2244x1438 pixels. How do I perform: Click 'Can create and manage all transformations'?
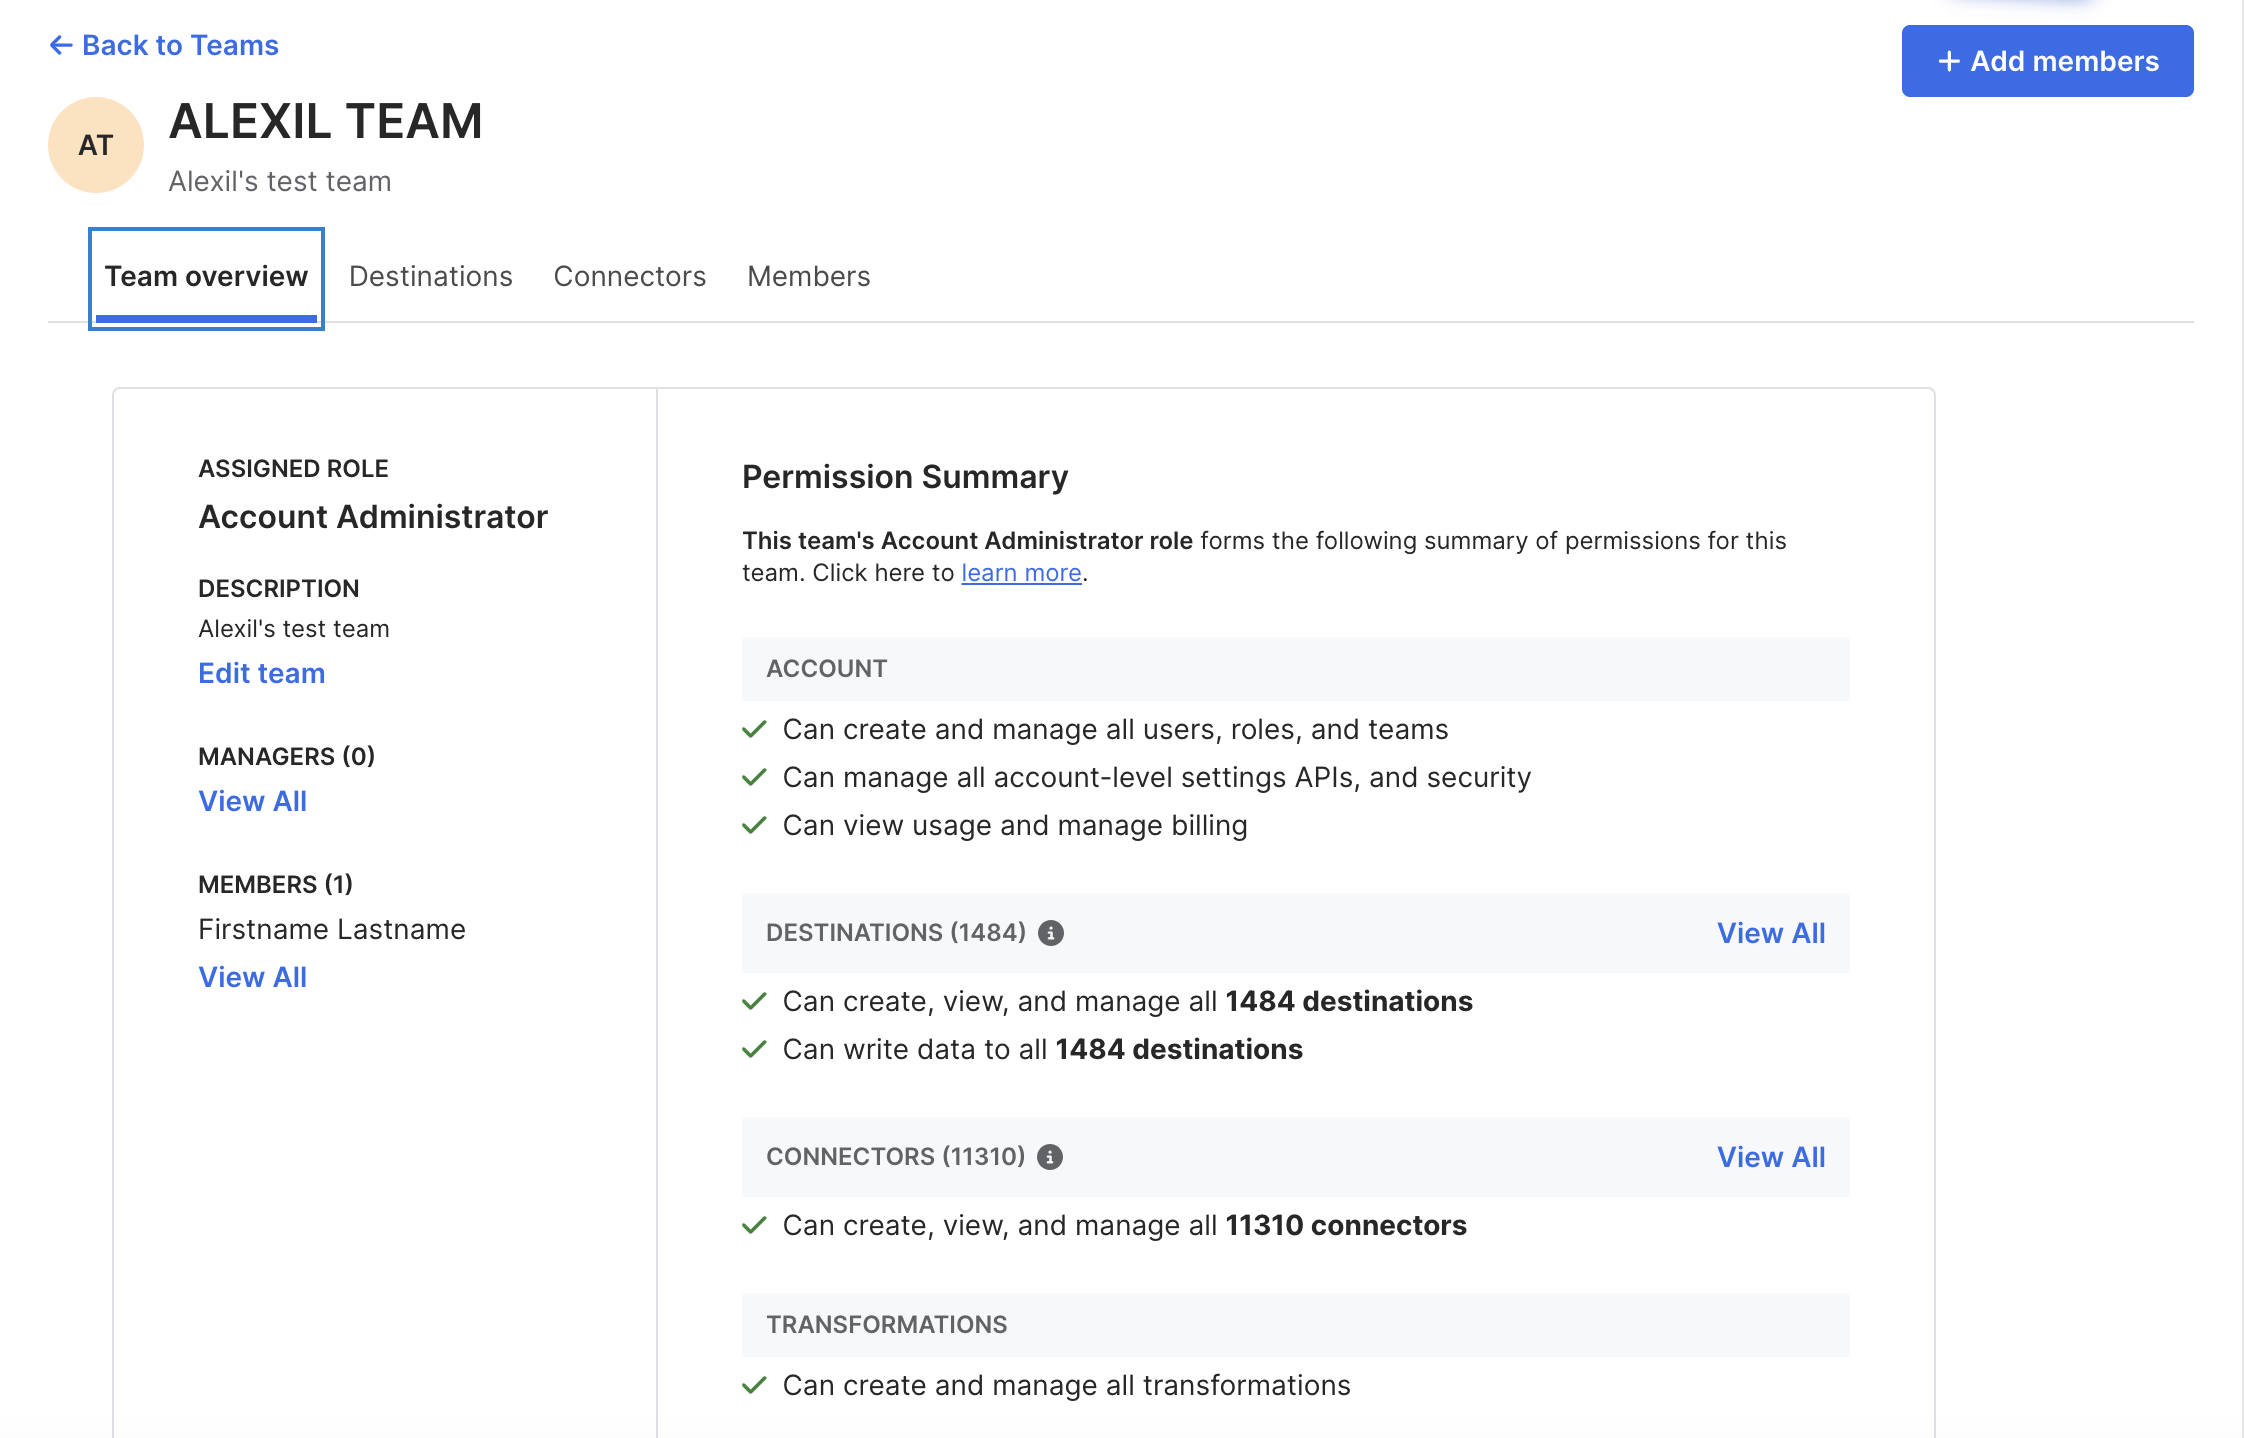tap(1066, 1385)
